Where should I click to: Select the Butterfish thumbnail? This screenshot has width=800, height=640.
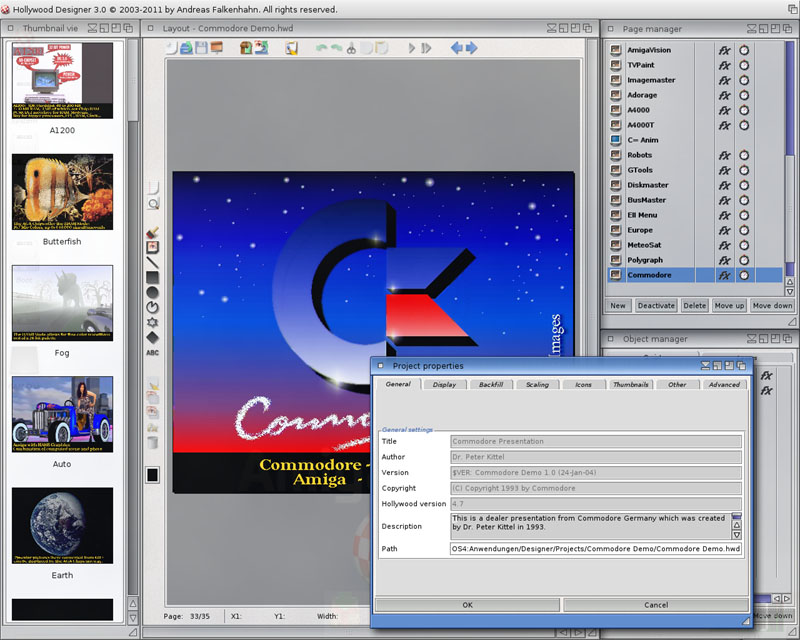62,192
